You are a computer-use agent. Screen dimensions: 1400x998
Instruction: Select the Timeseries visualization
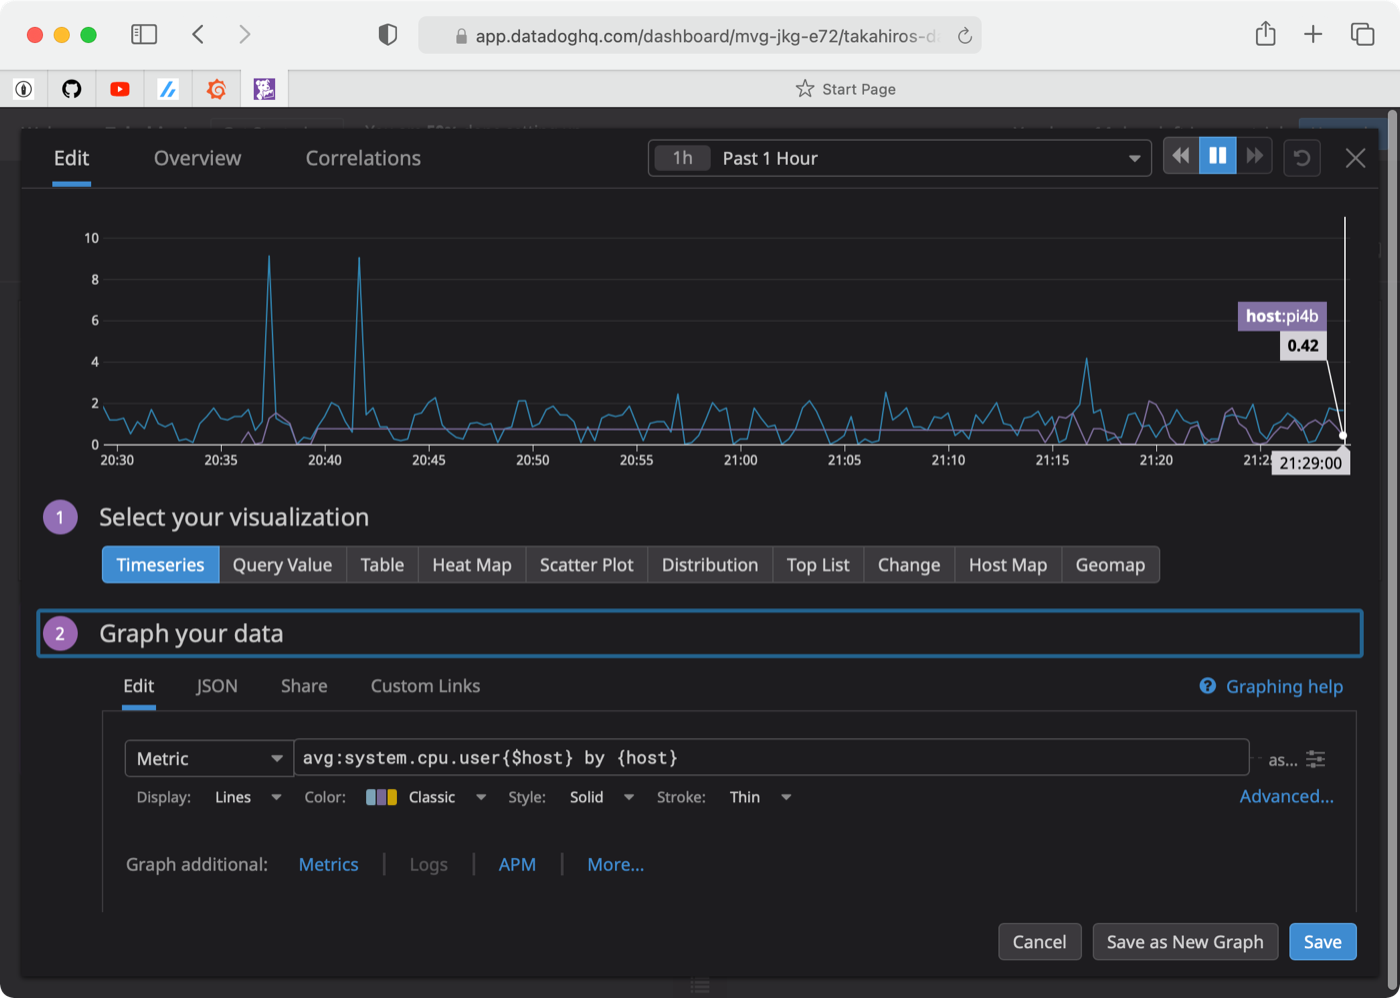(160, 565)
